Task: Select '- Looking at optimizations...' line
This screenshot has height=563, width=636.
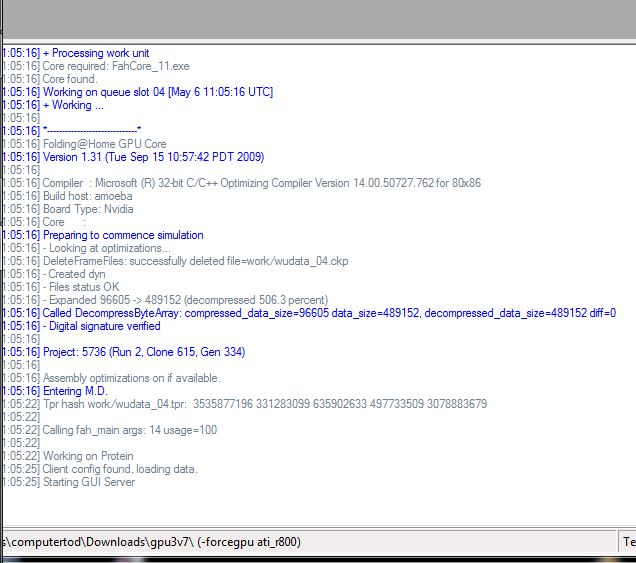Action: (87, 248)
